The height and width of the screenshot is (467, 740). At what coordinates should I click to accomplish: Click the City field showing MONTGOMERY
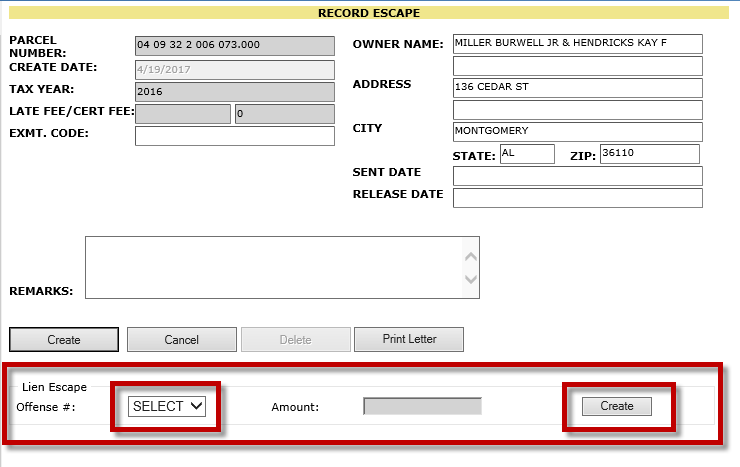[578, 132]
